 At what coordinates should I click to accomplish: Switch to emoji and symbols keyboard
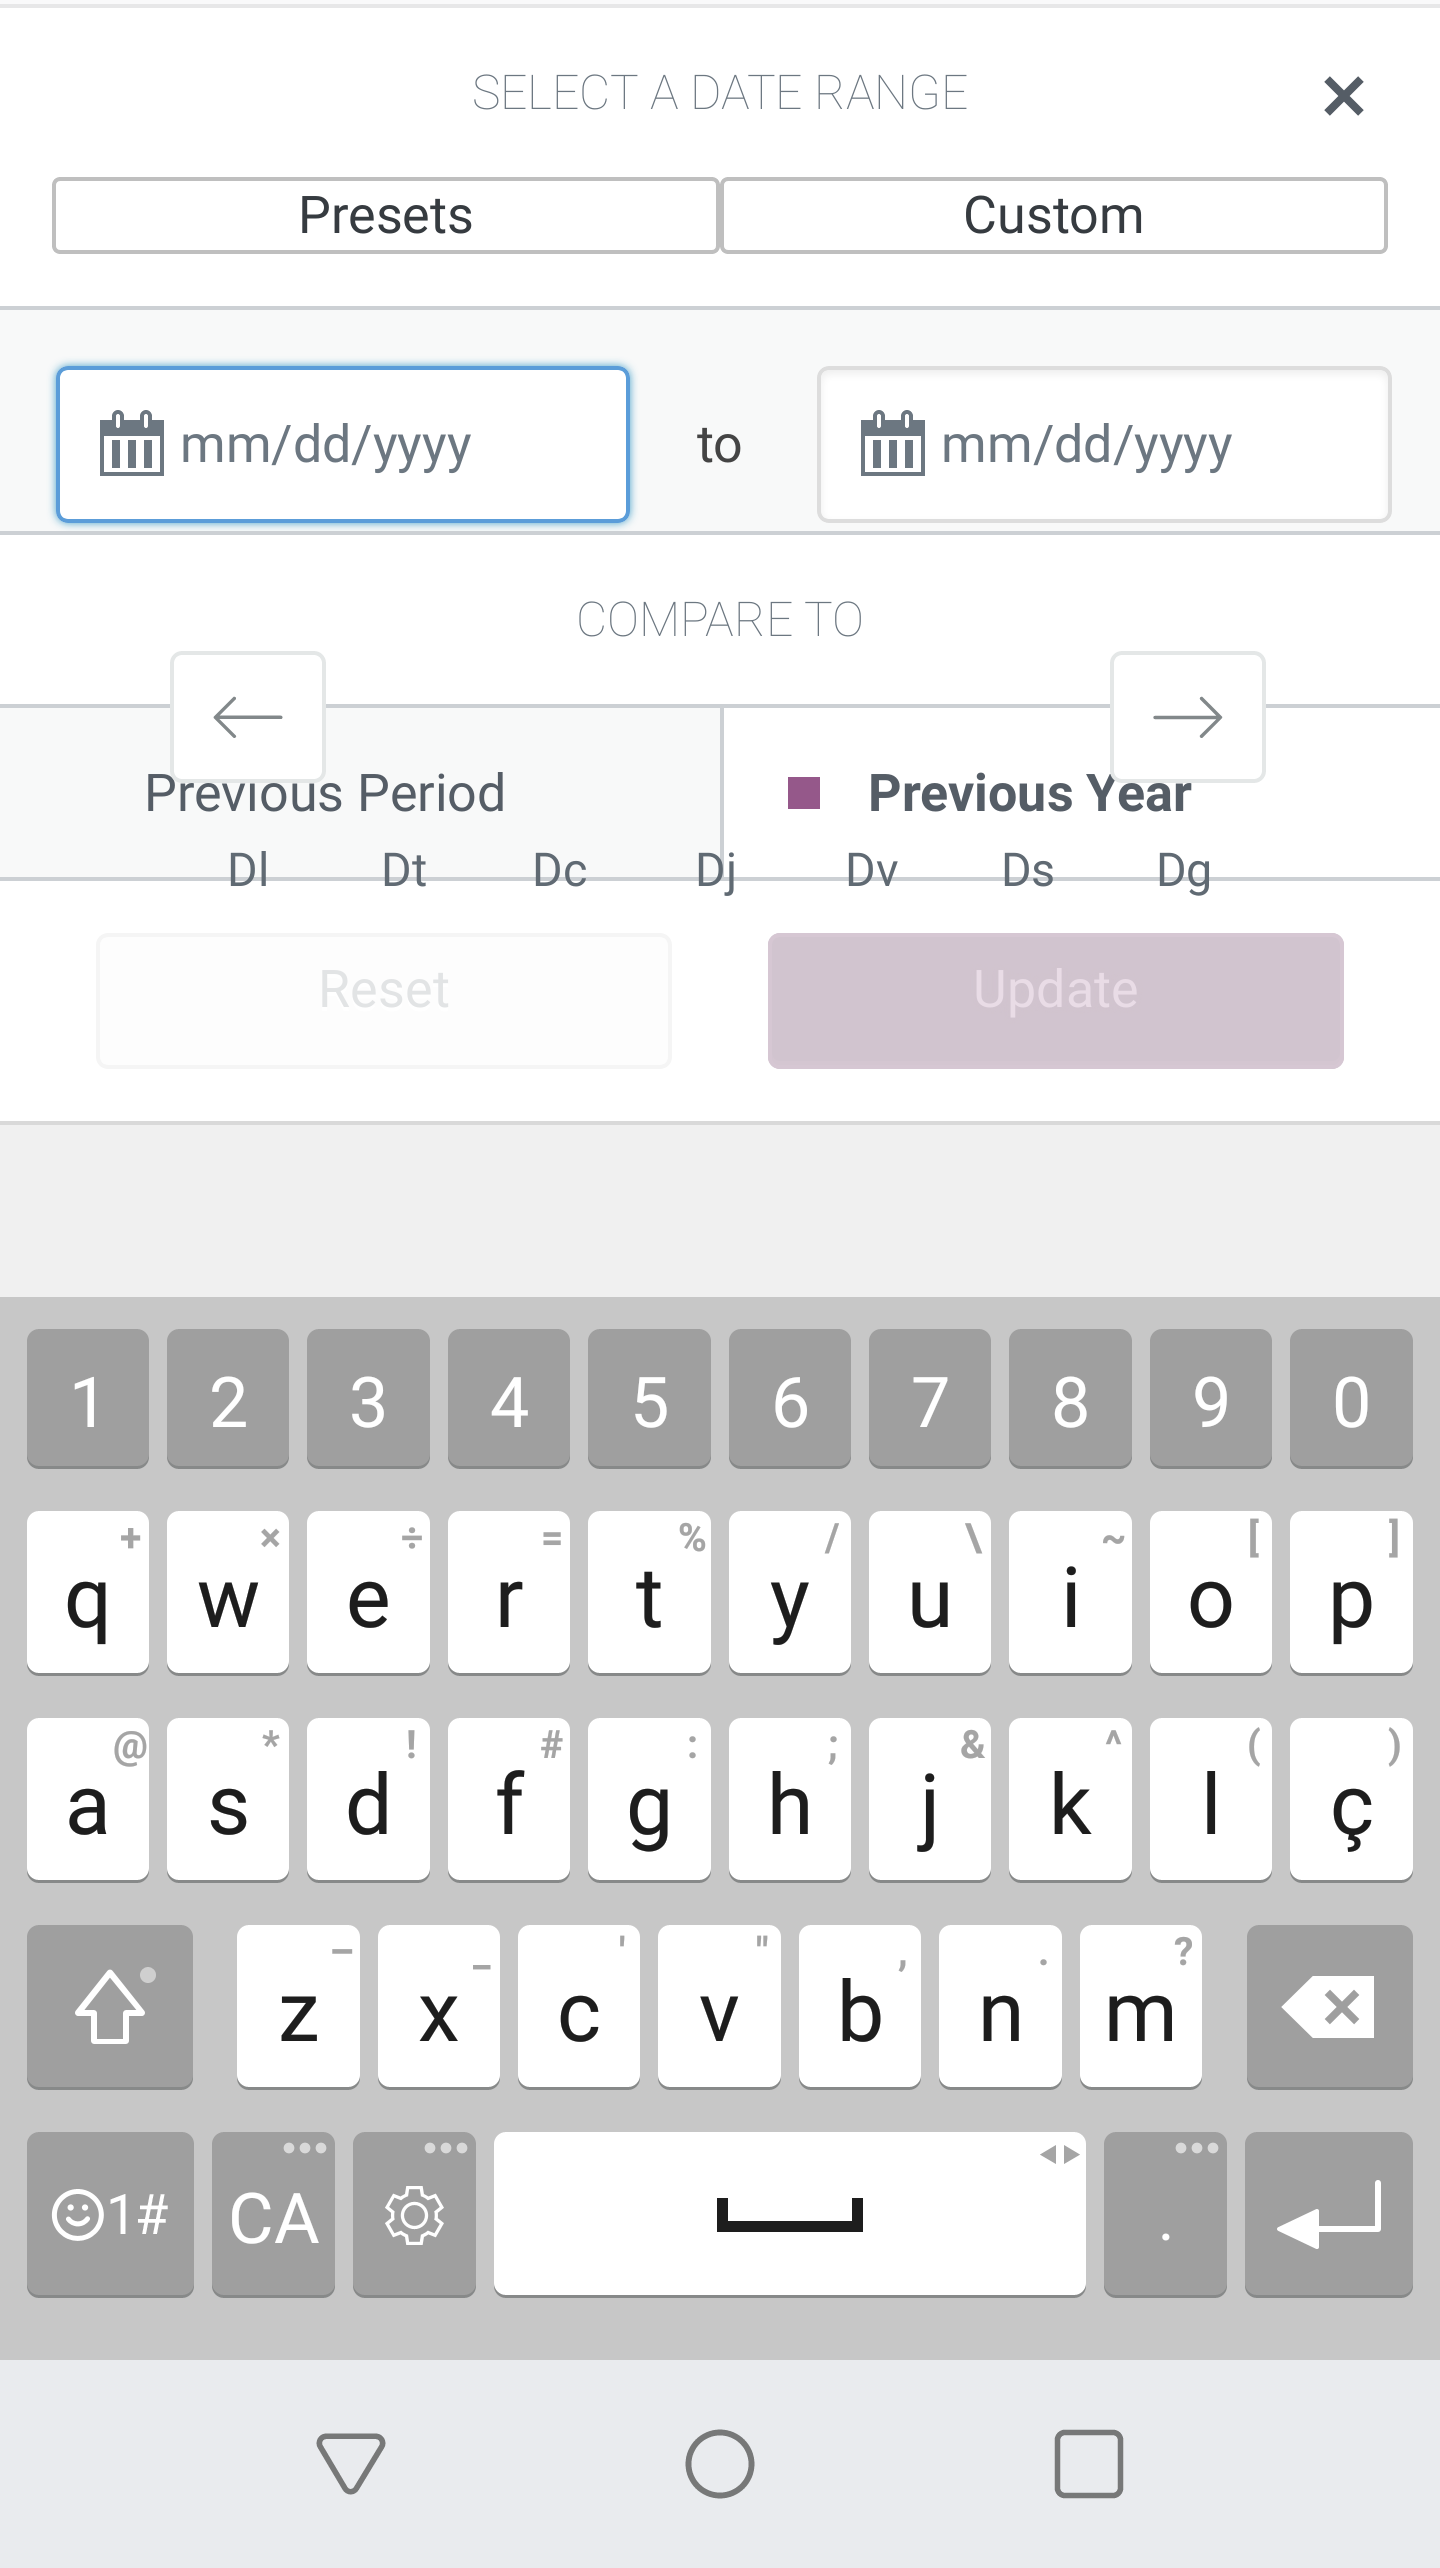(110, 2215)
